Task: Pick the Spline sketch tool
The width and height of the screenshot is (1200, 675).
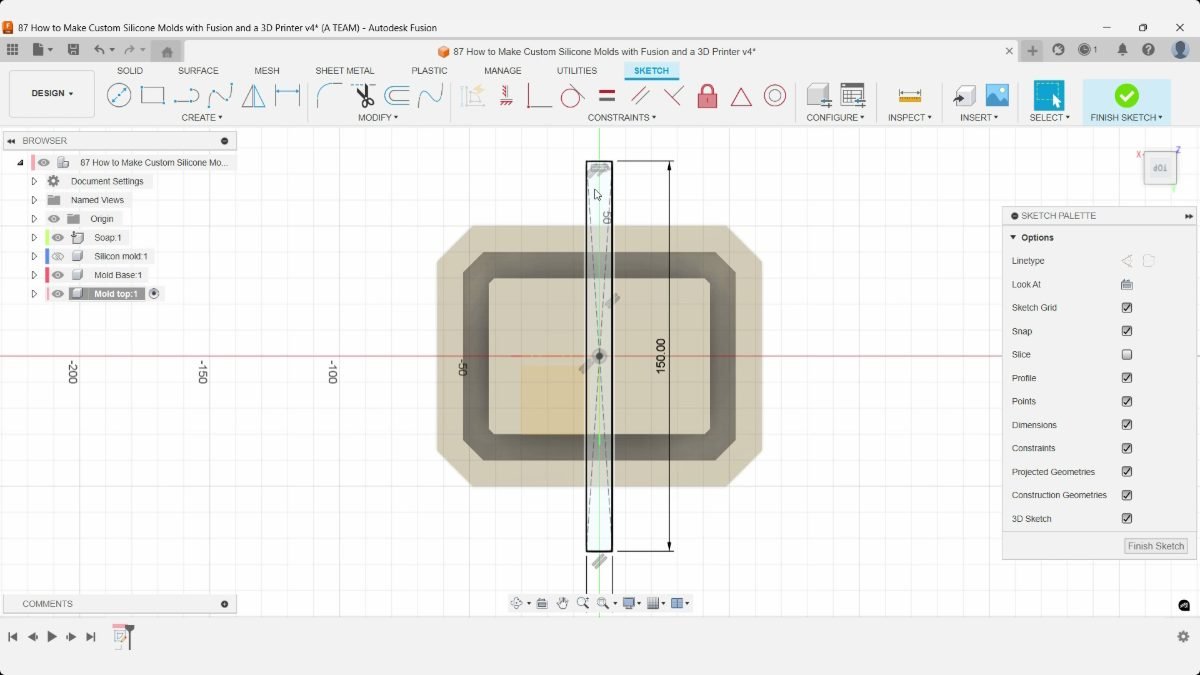Action: point(220,96)
